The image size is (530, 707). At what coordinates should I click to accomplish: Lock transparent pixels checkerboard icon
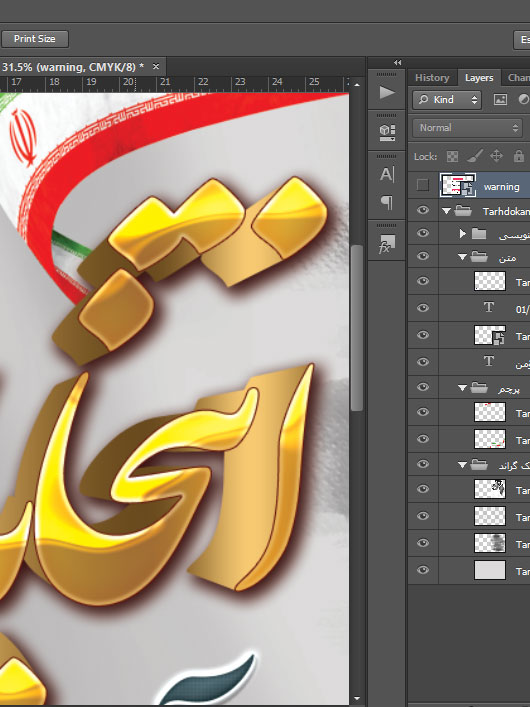(452, 156)
